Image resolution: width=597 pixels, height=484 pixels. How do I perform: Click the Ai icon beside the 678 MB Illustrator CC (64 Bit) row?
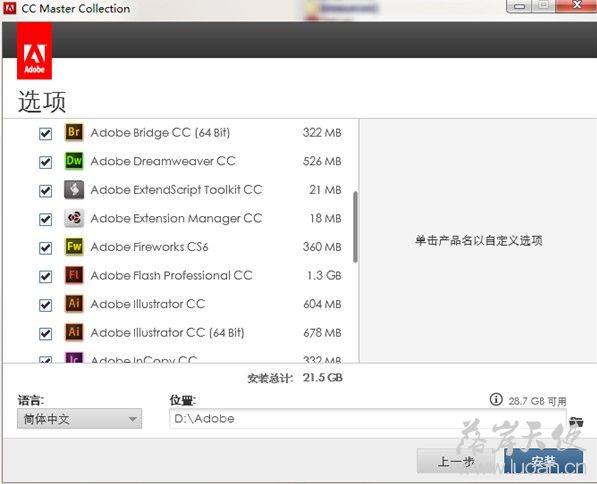click(x=74, y=332)
